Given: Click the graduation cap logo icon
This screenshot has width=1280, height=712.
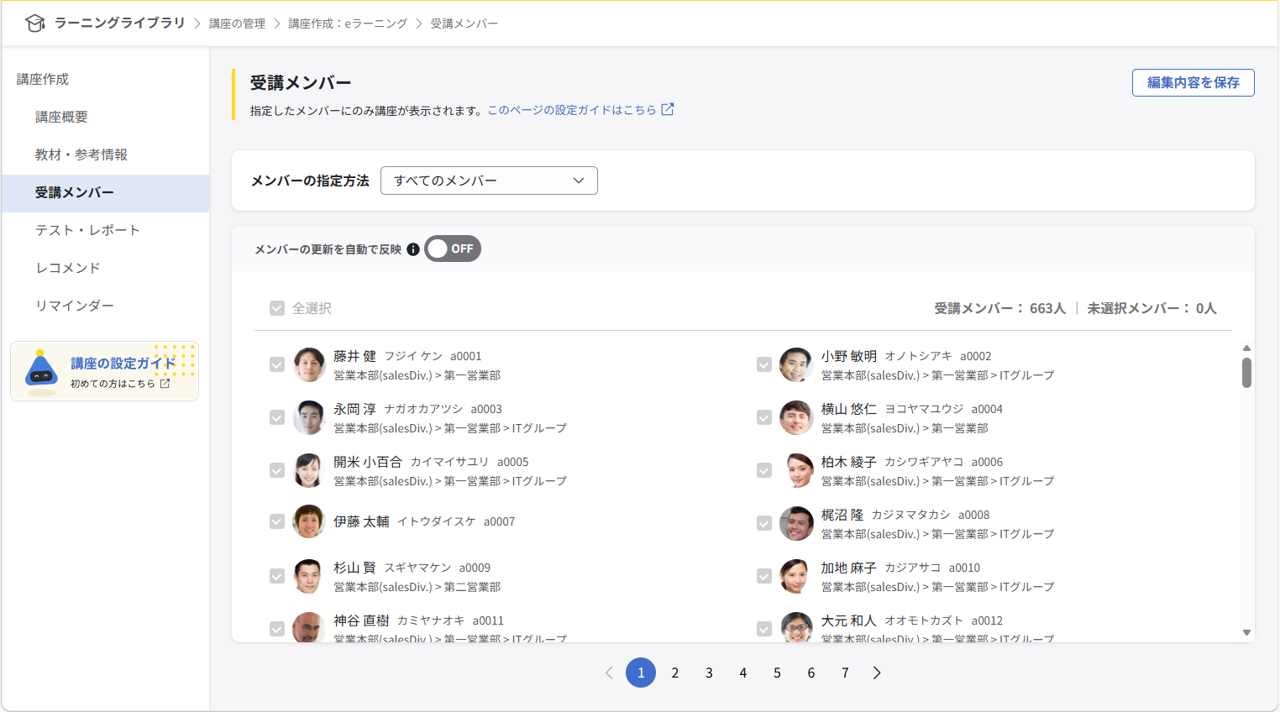Looking at the screenshot, I should 35,23.
